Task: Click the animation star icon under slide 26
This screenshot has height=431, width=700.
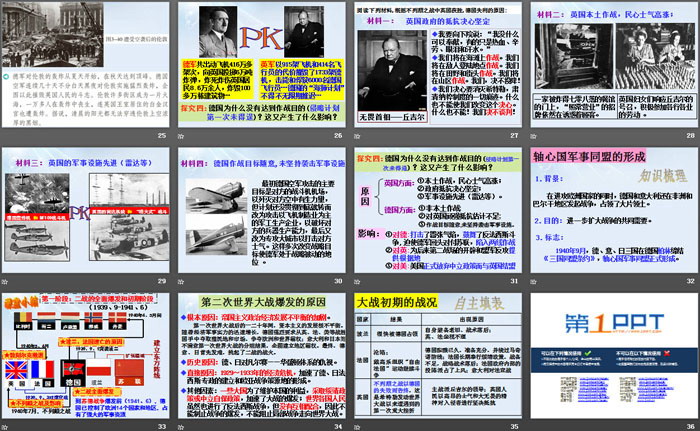Action: [x=181, y=136]
